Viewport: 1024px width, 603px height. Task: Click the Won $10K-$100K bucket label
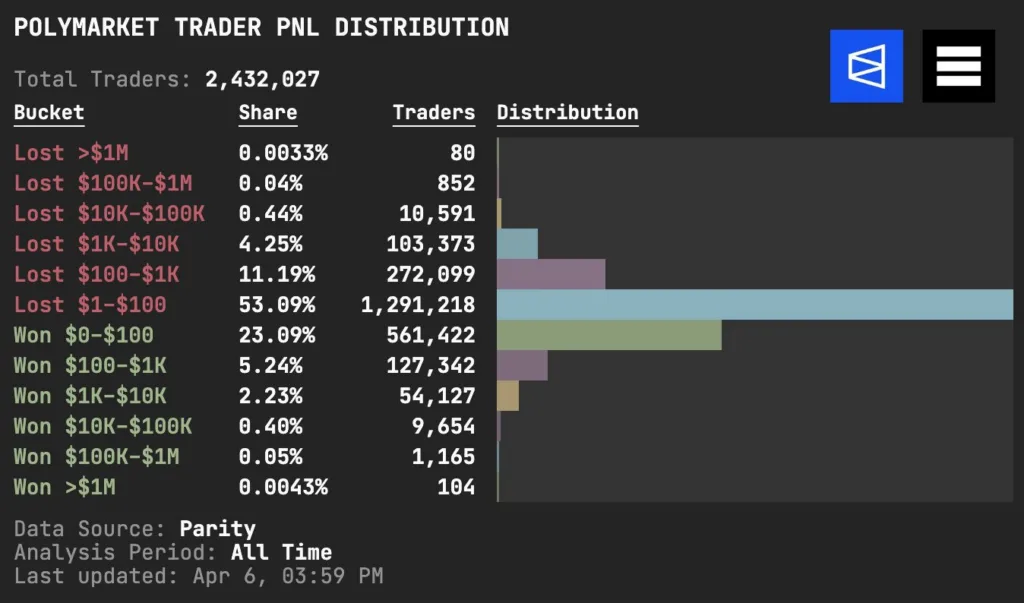click(x=103, y=426)
